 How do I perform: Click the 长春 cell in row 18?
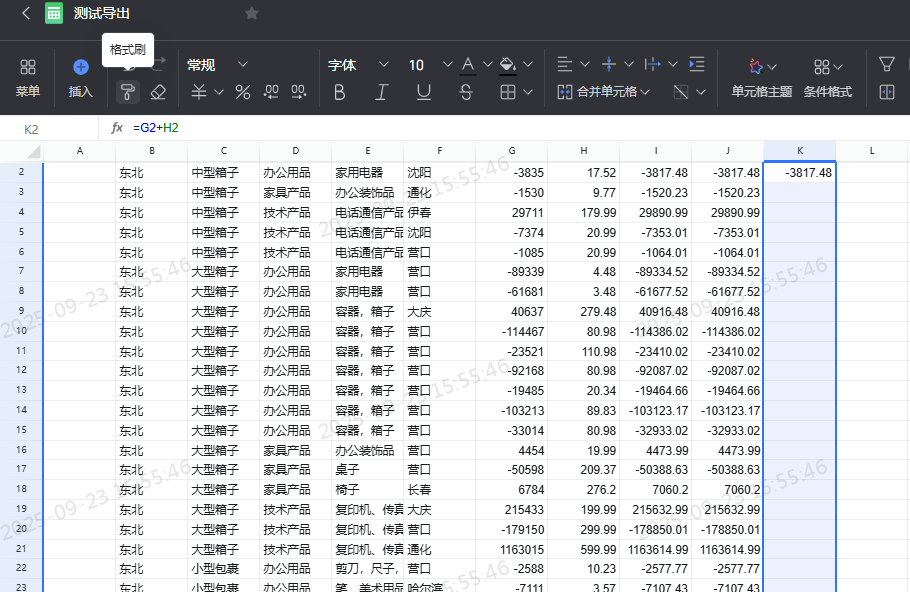[439, 489]
